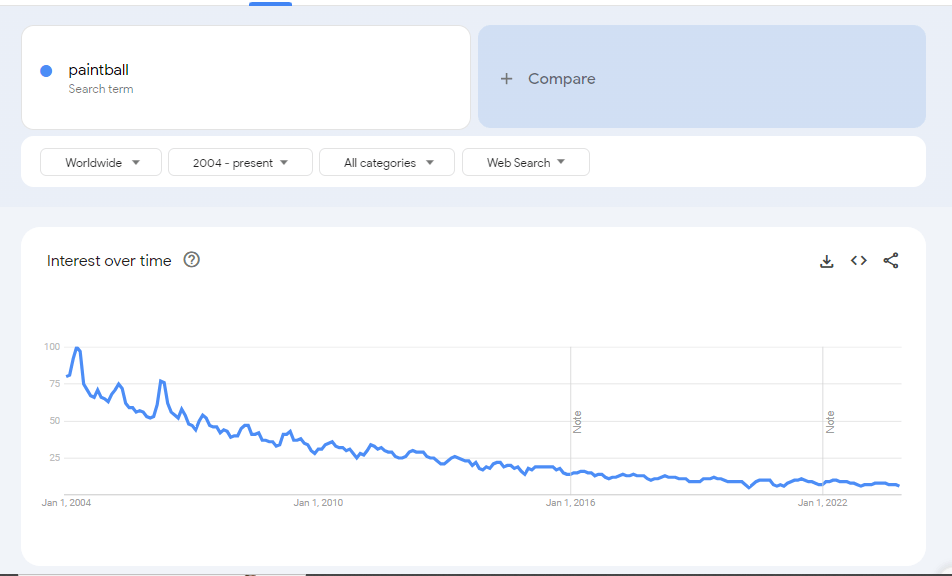Open the help tooltip next to Interest over time
The height and width of the screenshot is (576, 952).
(191, 260)
